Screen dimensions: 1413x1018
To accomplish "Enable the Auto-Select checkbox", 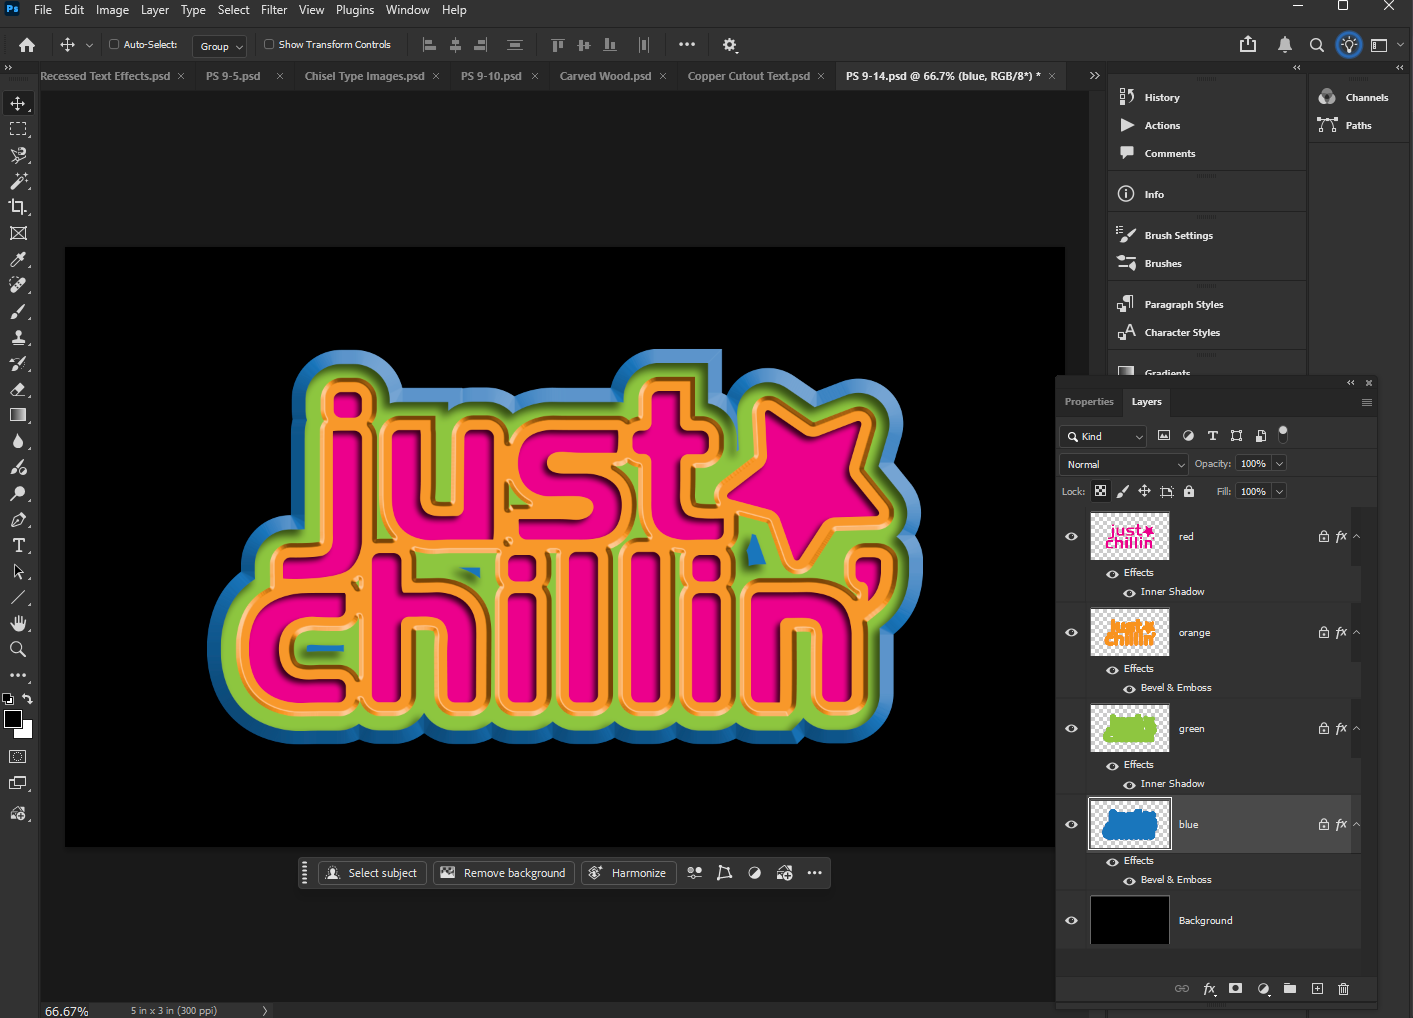I will tap(115, 44).
